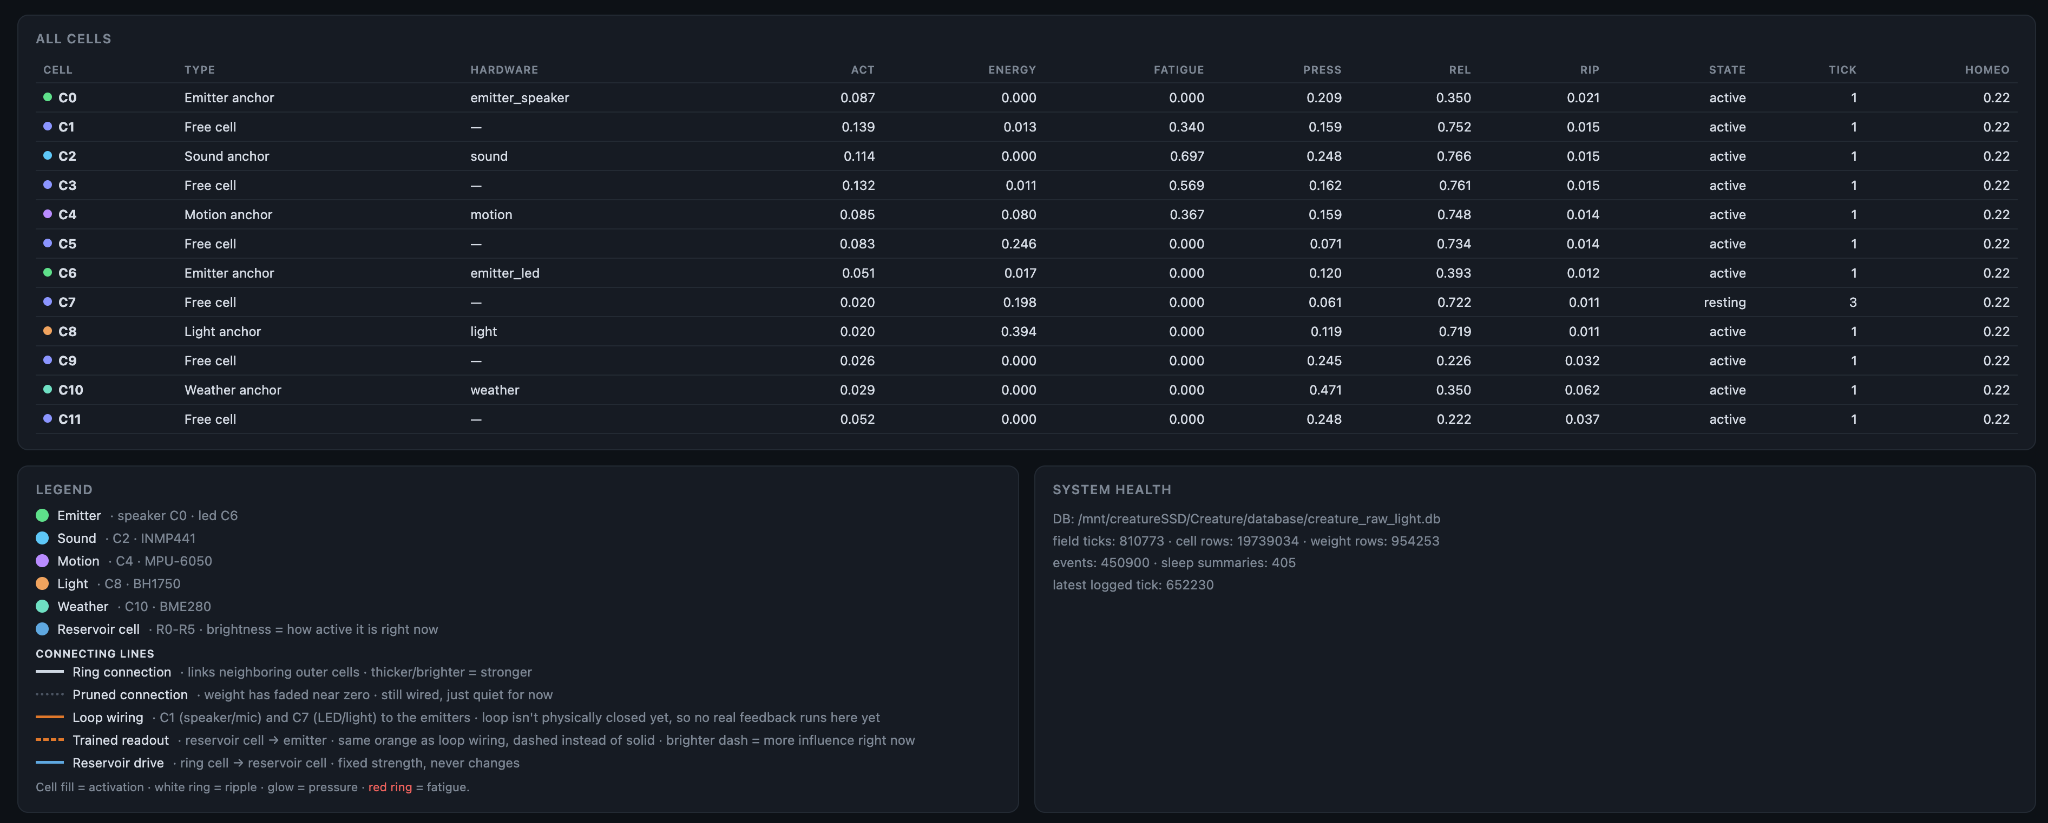Click the PRESS column header
The image size is (2048, 823).
1322,70
